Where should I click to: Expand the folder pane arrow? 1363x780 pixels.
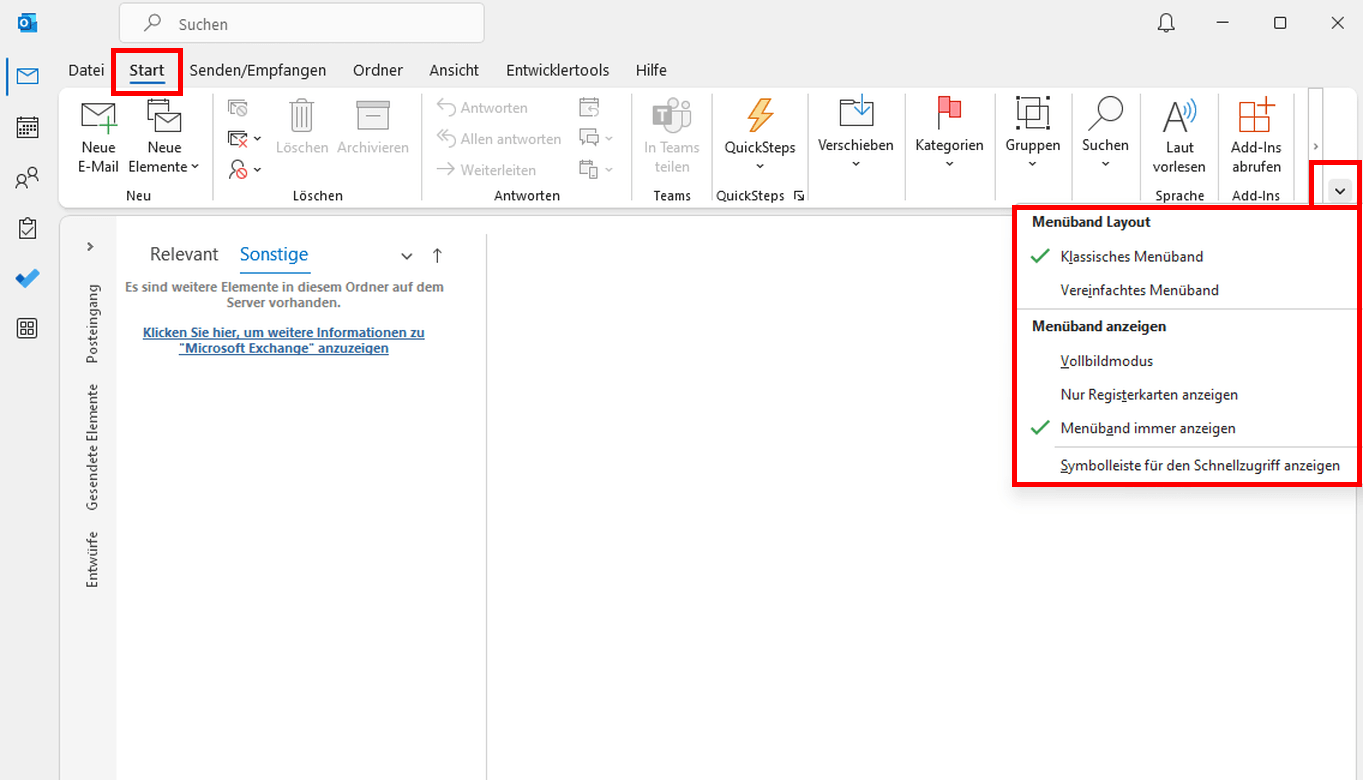[x=90, y=246]
